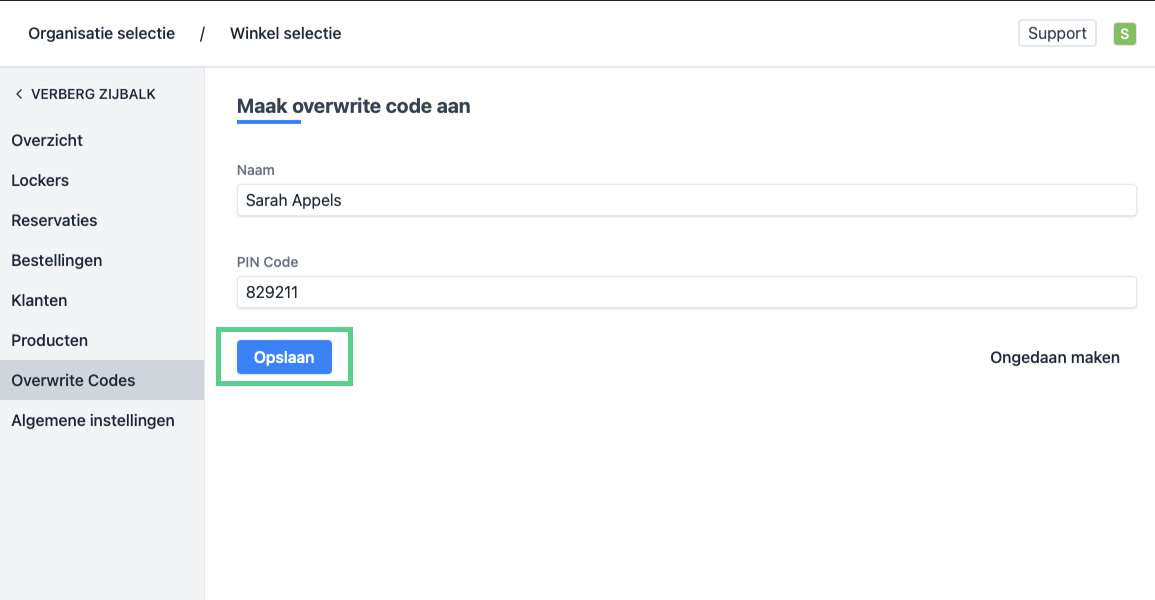Viewport: 1155px width, 600px height.
Task: Go to Overzicht in the sidebar
Action: 47,140
